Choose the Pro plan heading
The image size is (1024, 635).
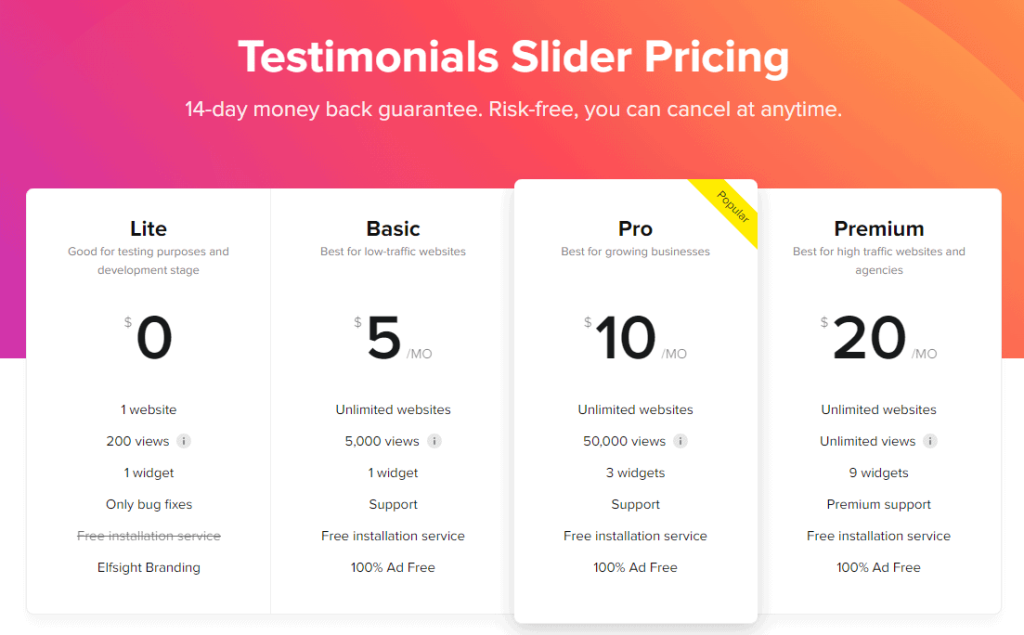click(x=635, y=229)
